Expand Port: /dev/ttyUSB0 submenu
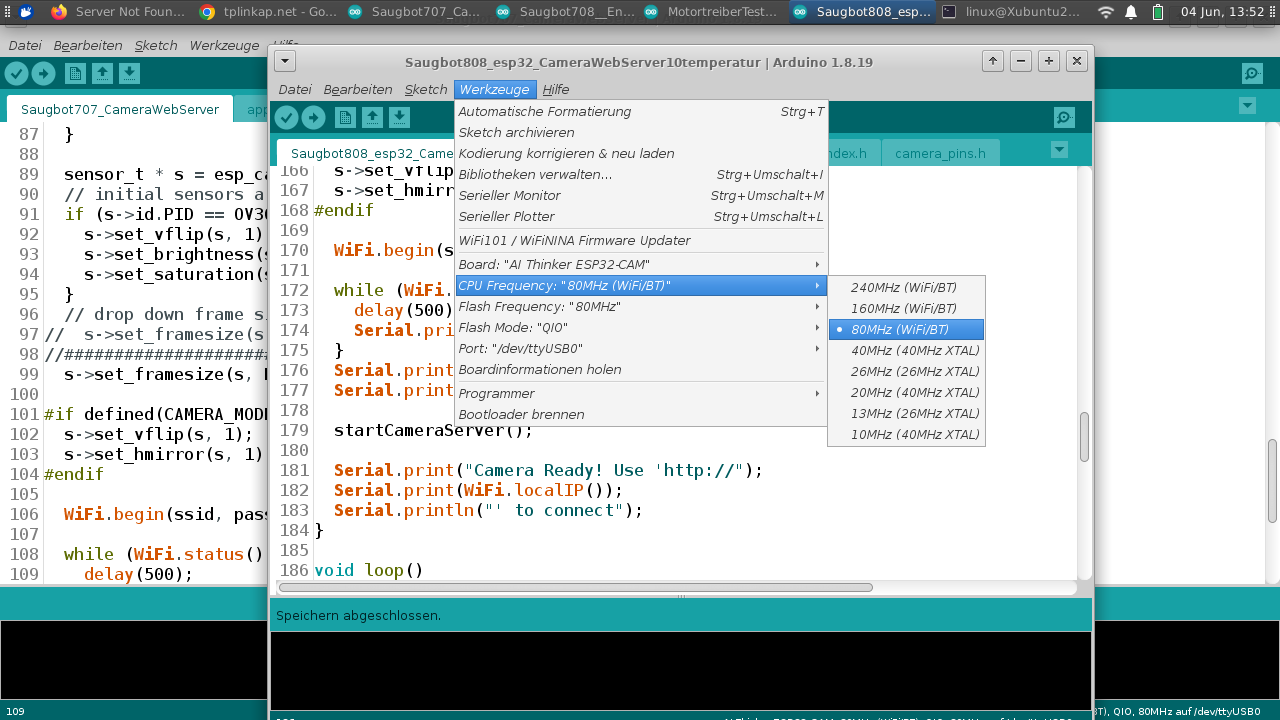The image size is (1280, 720). pos(641,348)
